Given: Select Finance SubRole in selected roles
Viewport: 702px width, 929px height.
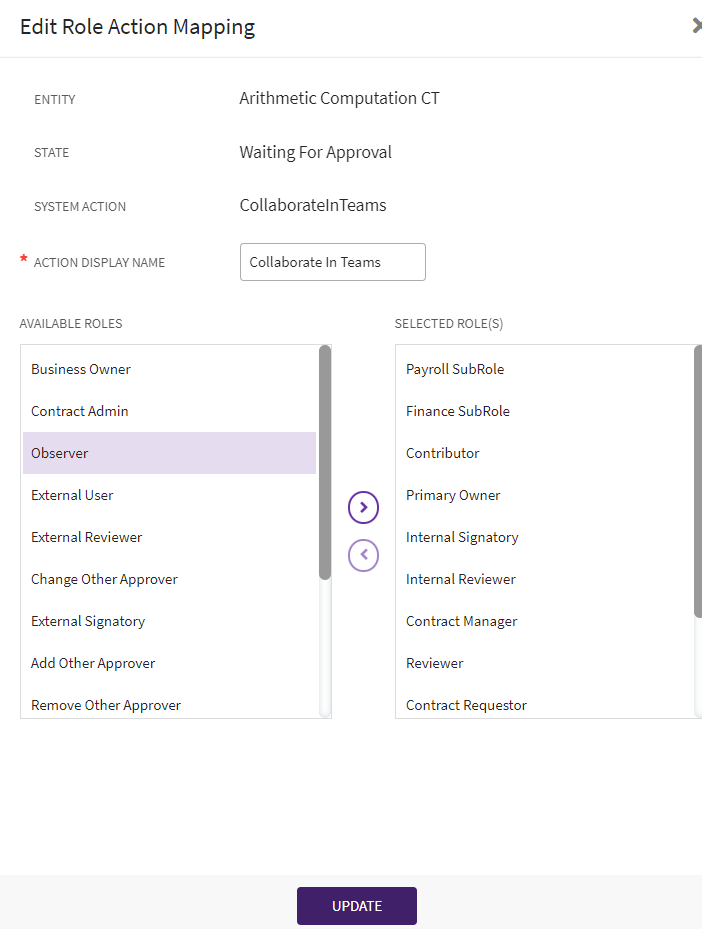Looking at the screenshot, I should [x=458, y=411].
